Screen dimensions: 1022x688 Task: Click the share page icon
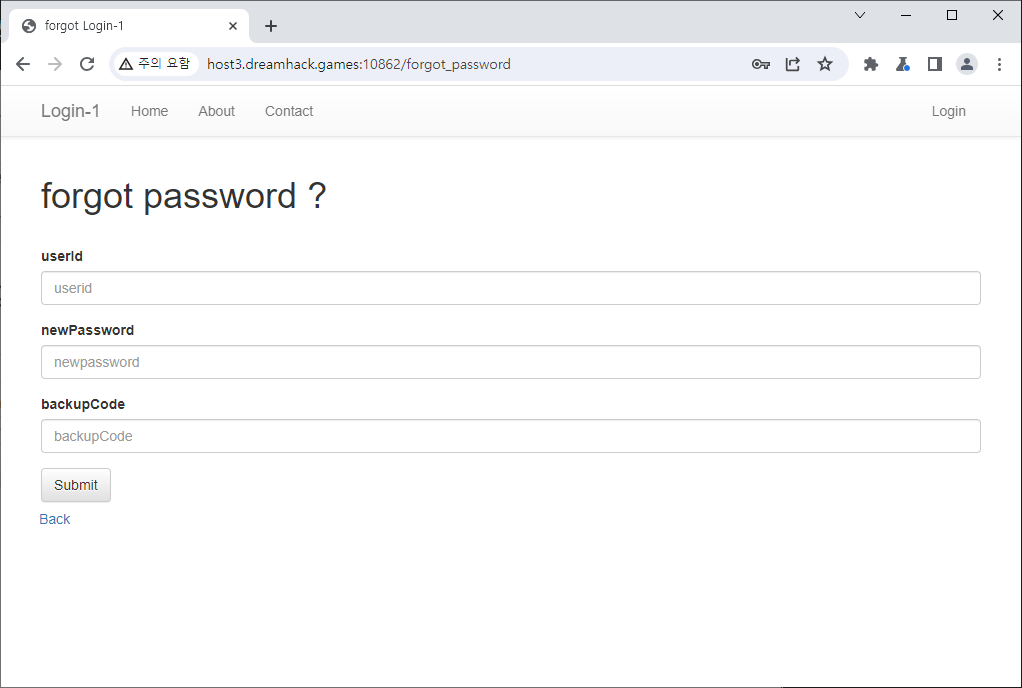click(793, 64)
